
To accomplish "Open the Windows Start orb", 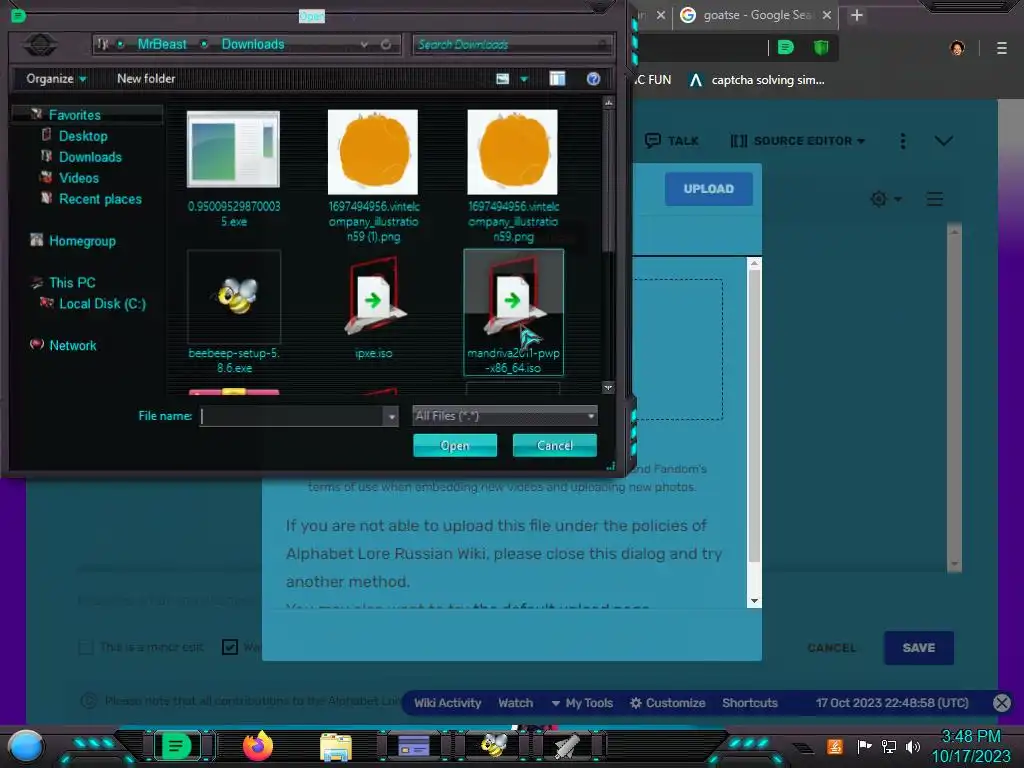I will 25,746.
